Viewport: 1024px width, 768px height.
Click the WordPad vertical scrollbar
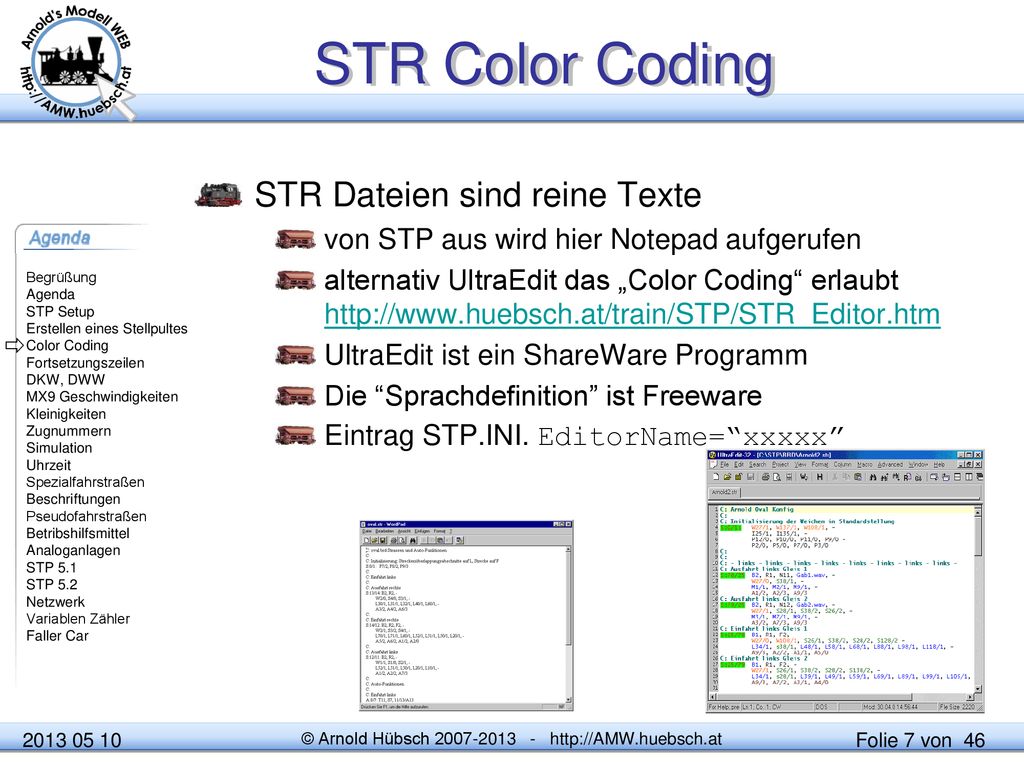(x=568, y=622)
